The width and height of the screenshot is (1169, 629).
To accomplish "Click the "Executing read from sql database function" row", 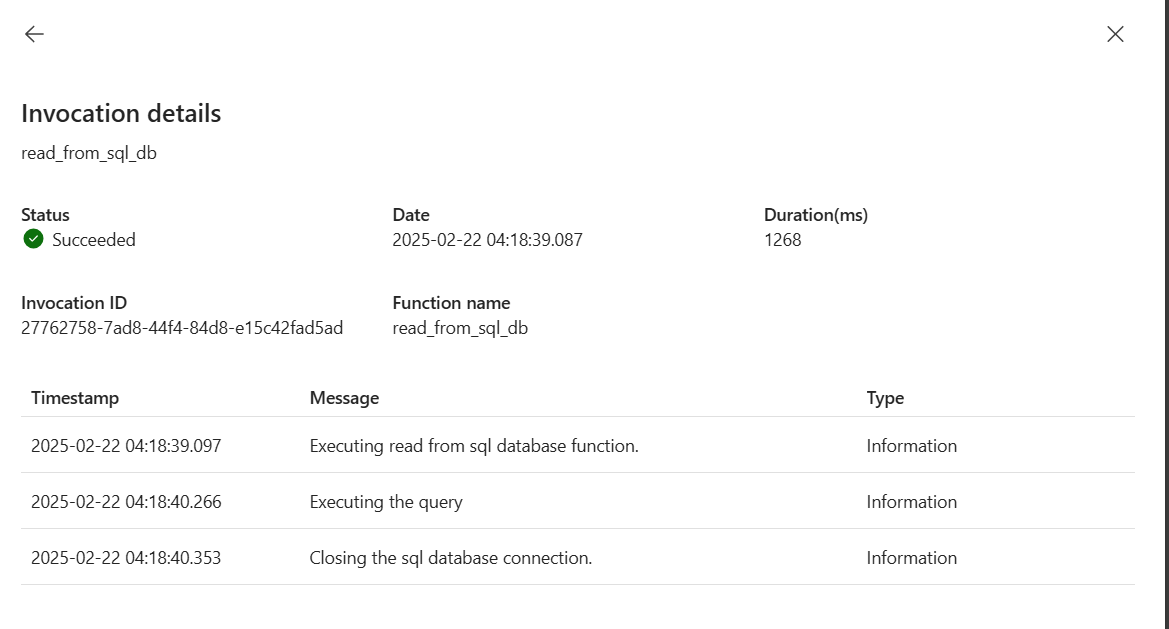I will click(474, 446).
